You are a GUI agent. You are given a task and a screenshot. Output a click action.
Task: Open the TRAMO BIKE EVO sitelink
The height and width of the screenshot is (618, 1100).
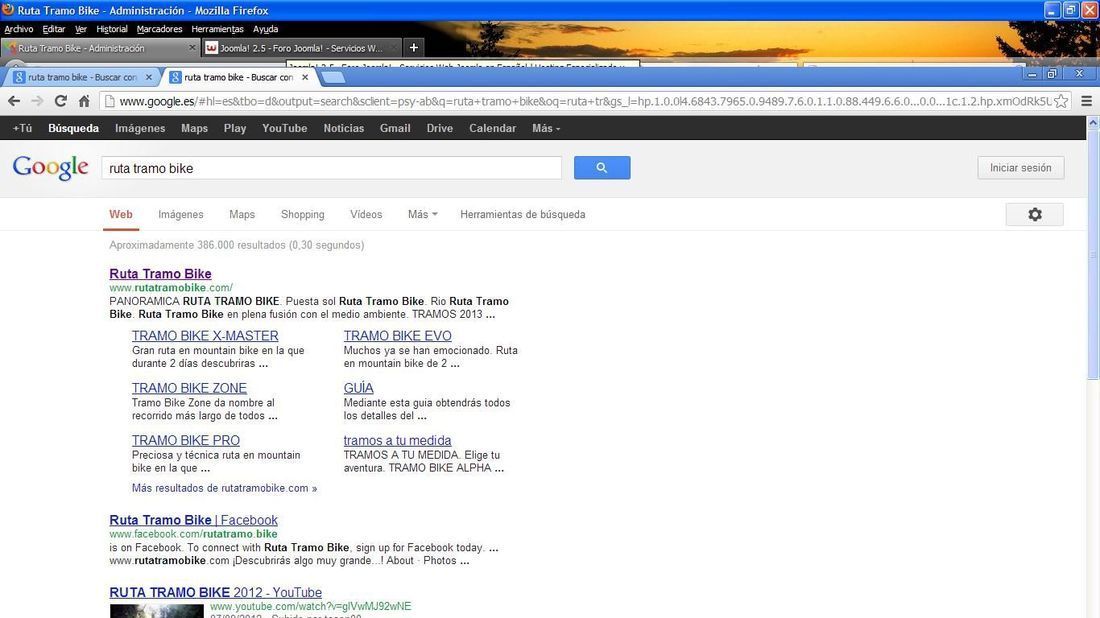click(x=398, y=336)
